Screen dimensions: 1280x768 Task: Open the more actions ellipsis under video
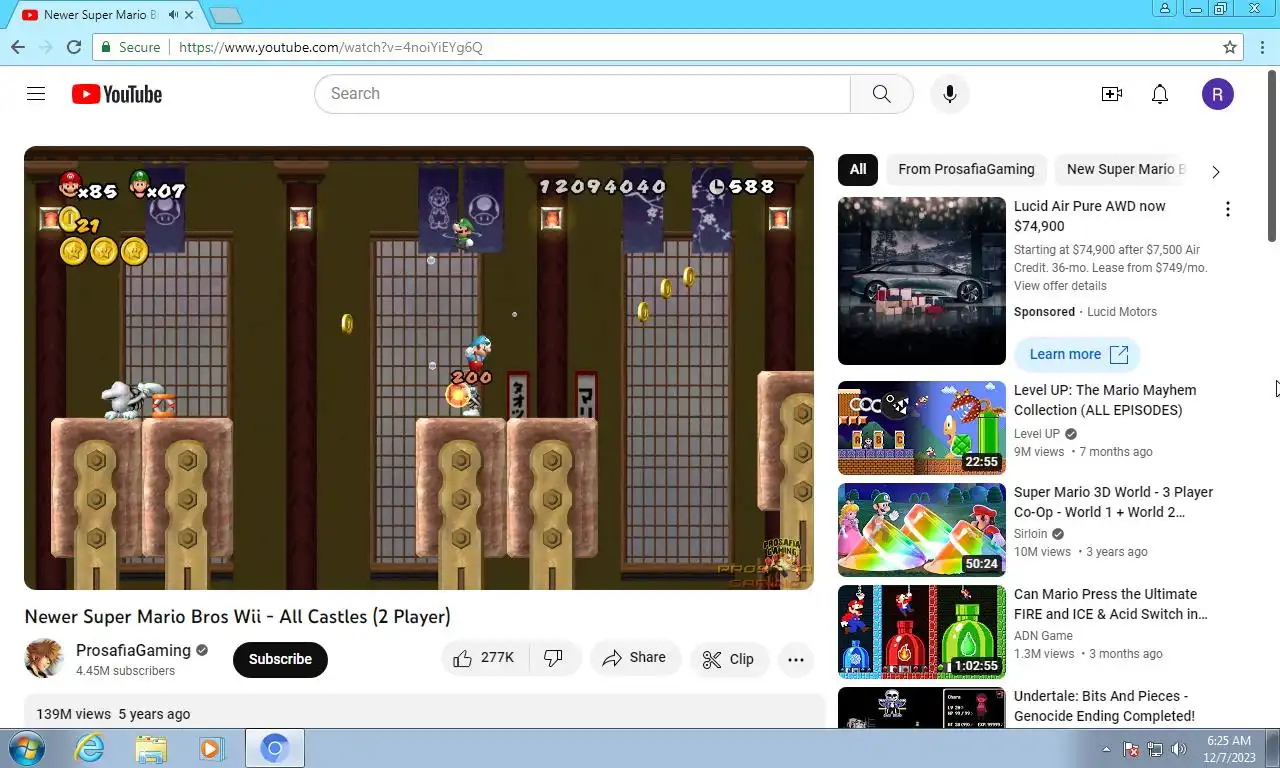(796, 659)
